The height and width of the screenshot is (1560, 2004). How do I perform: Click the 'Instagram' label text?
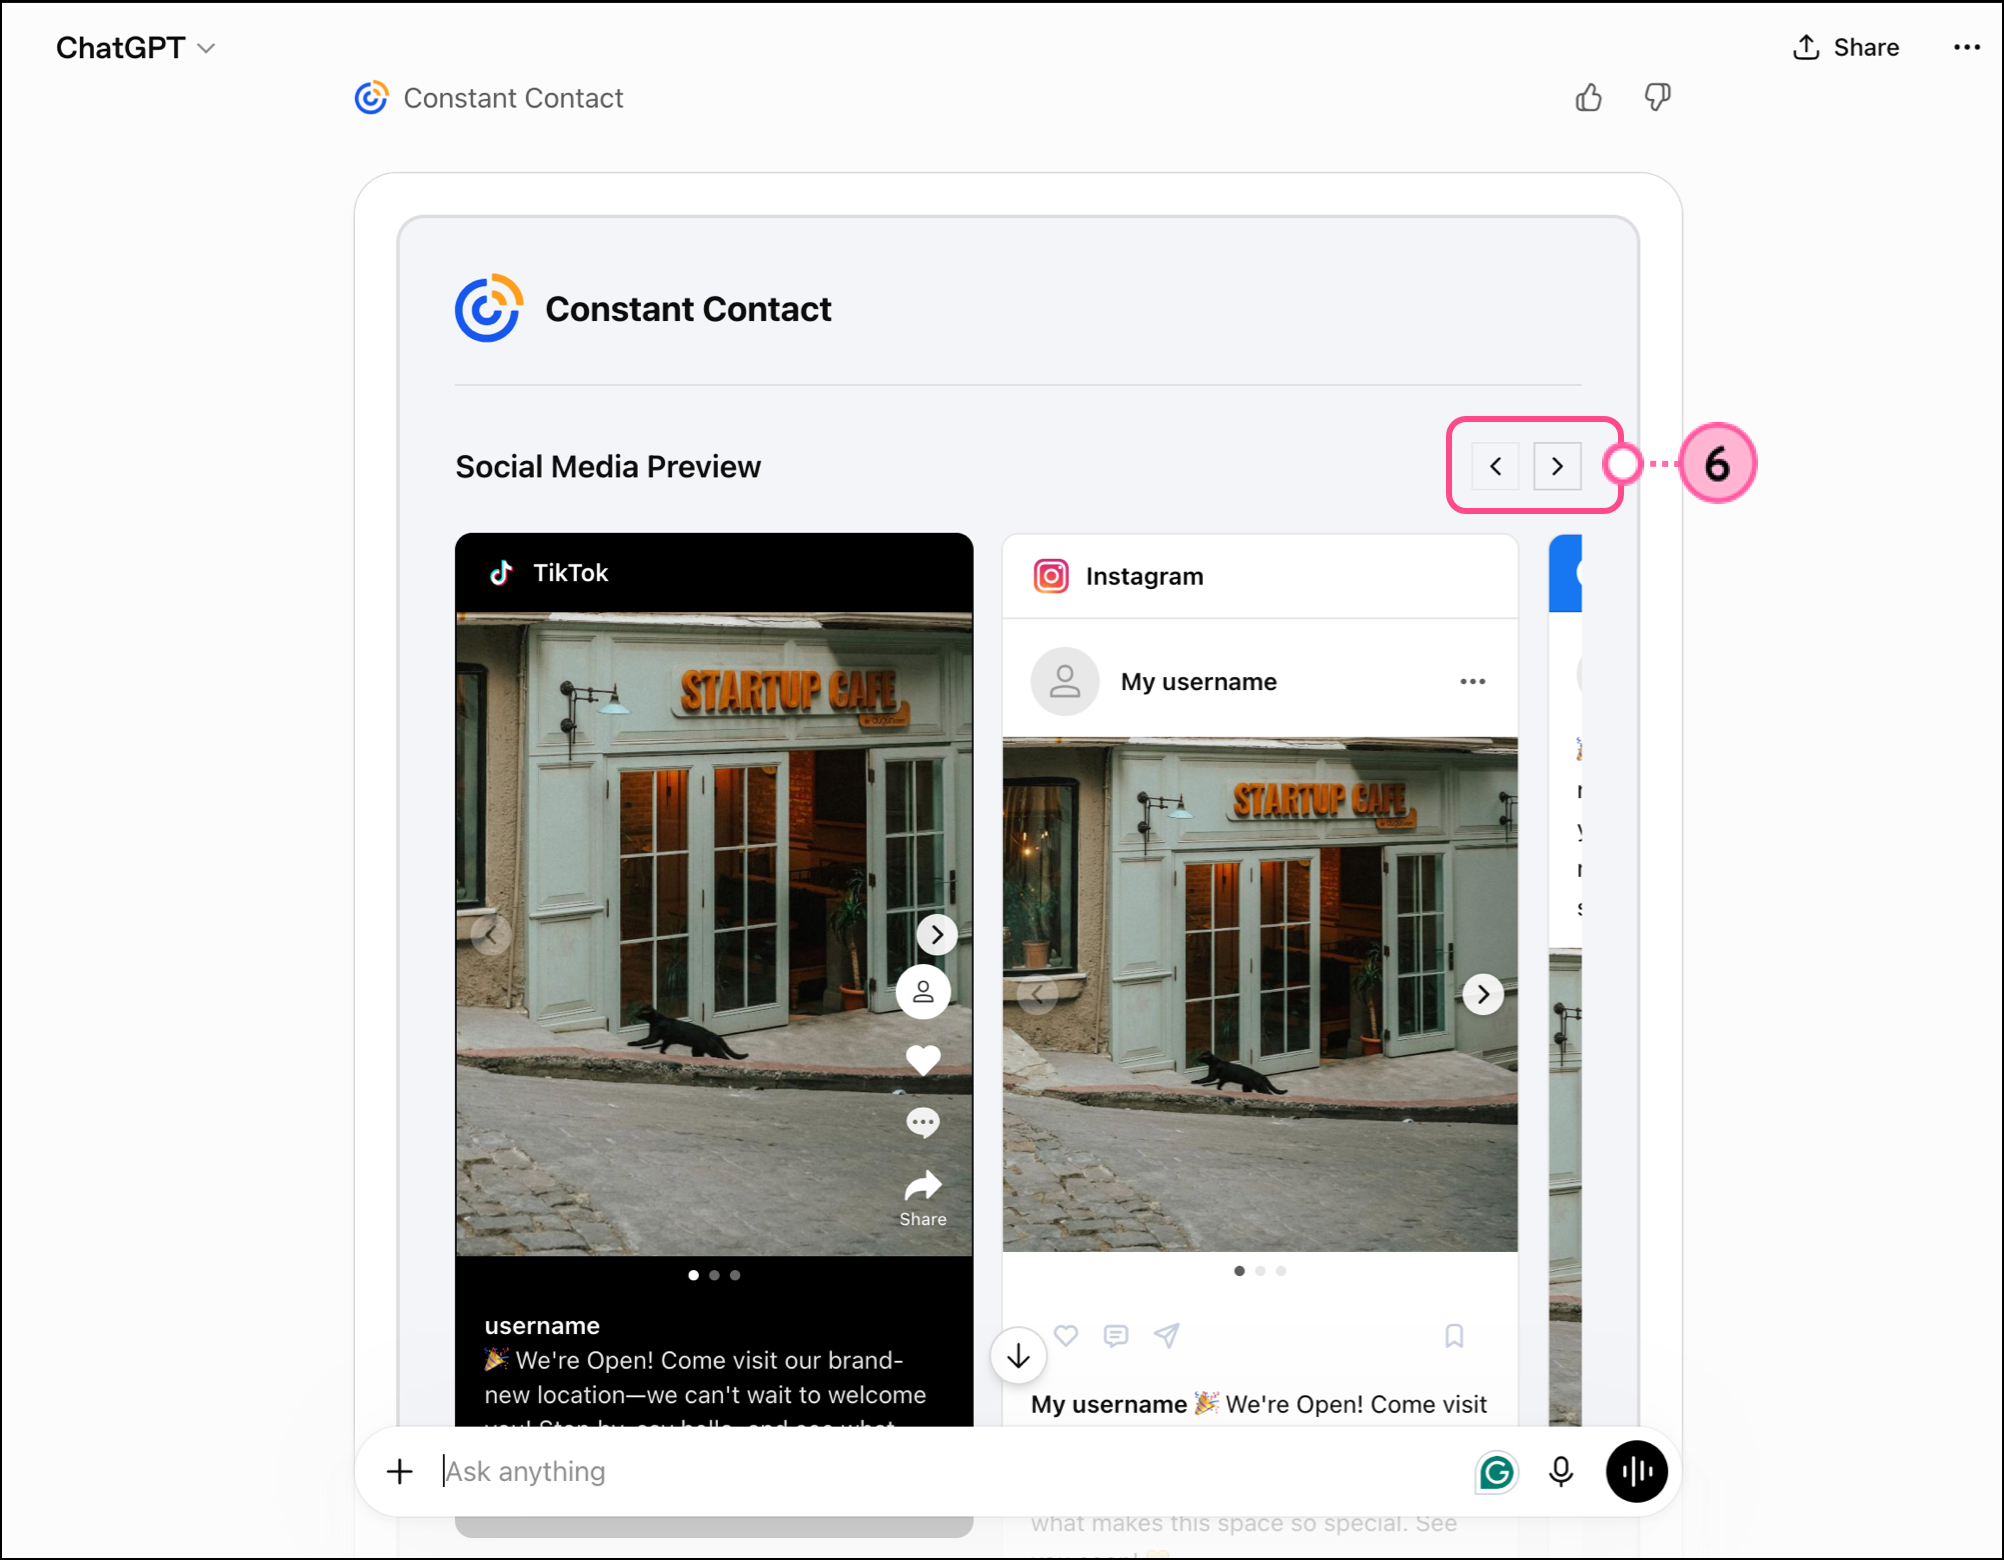[x=1144, y=577]
